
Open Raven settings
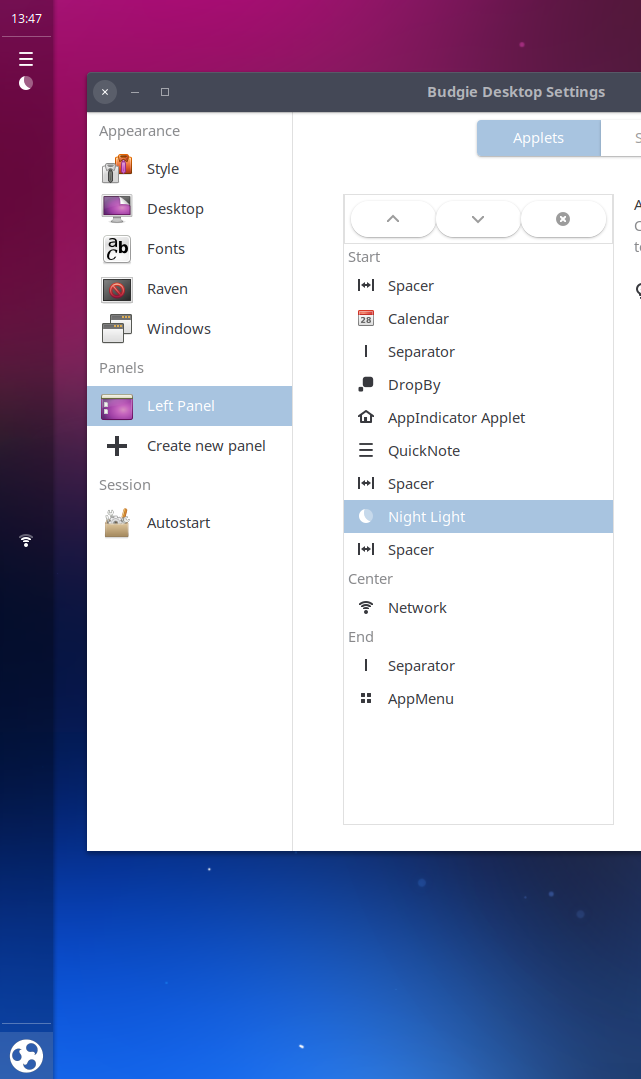[189, 289]
